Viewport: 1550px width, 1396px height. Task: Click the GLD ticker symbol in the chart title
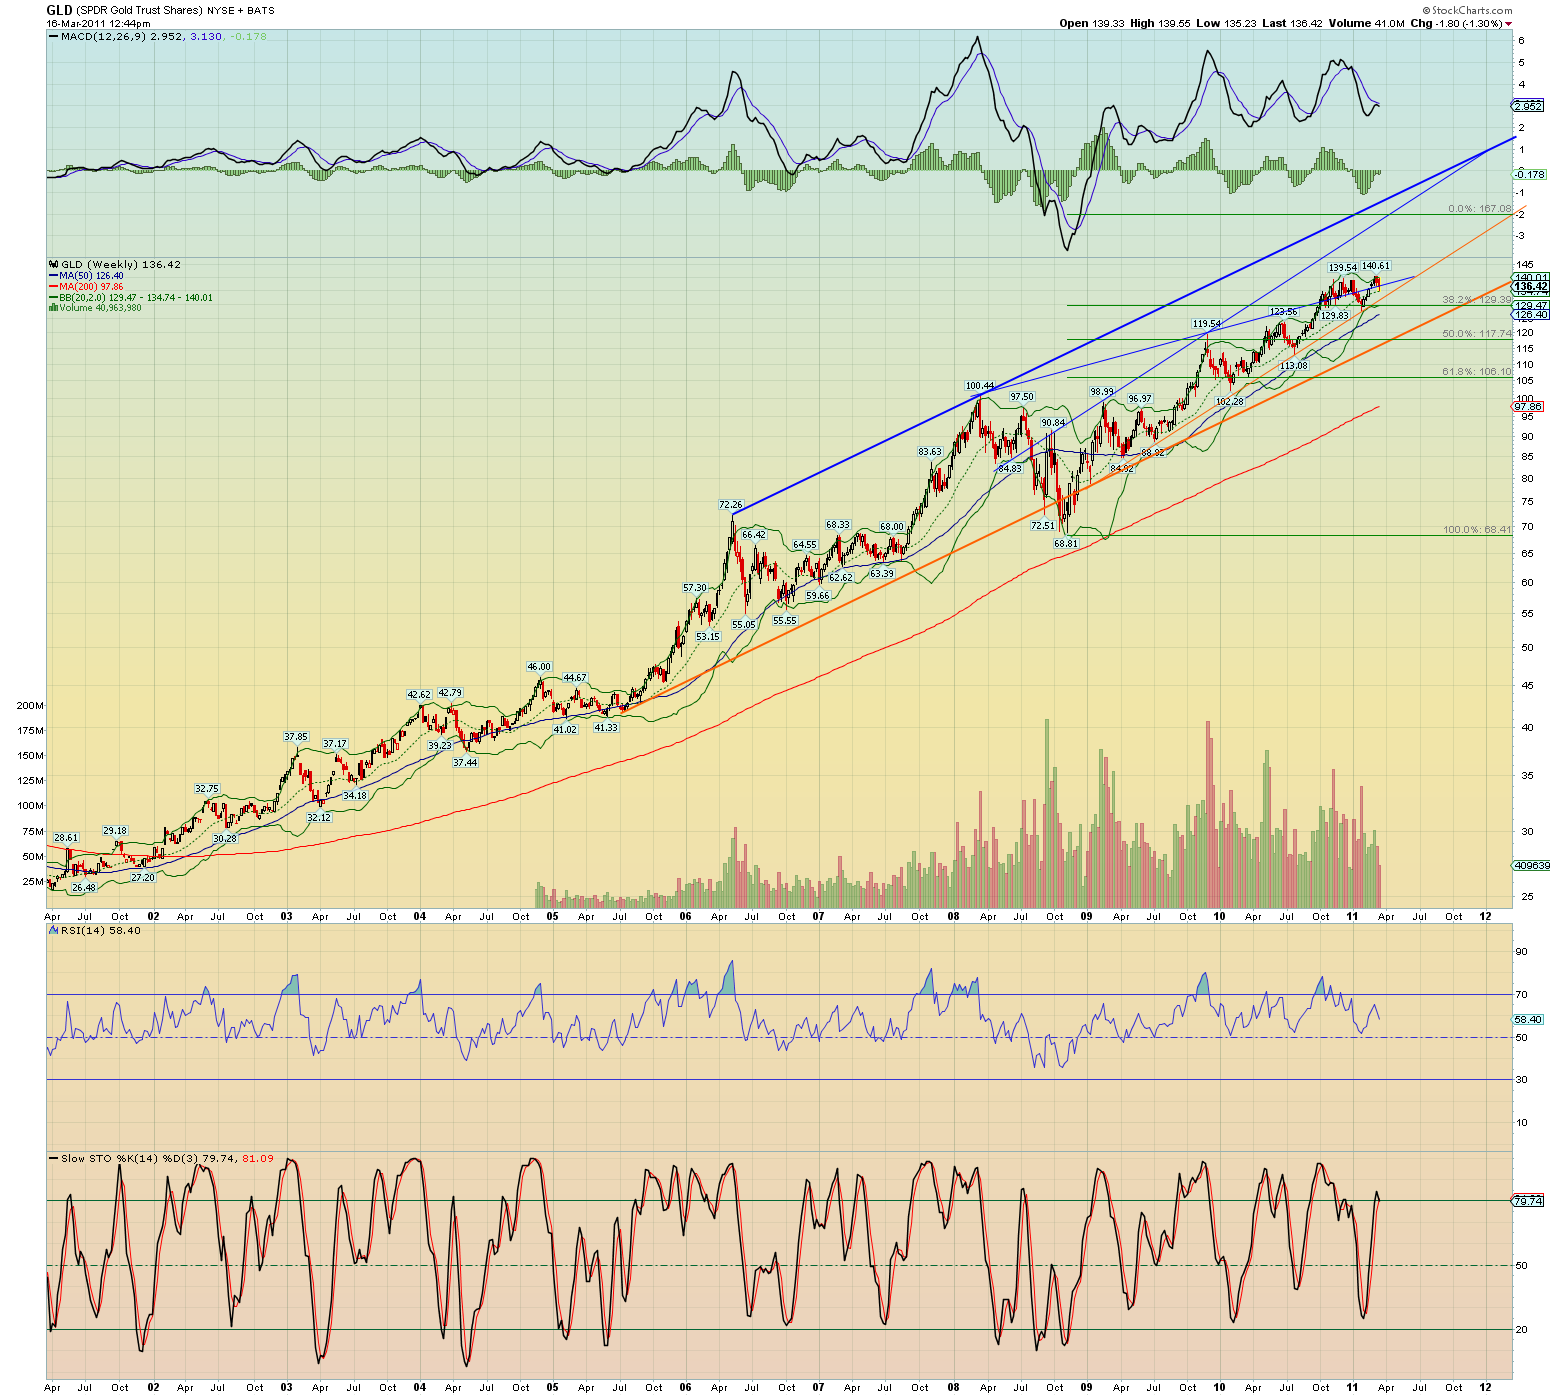point(58,10)
